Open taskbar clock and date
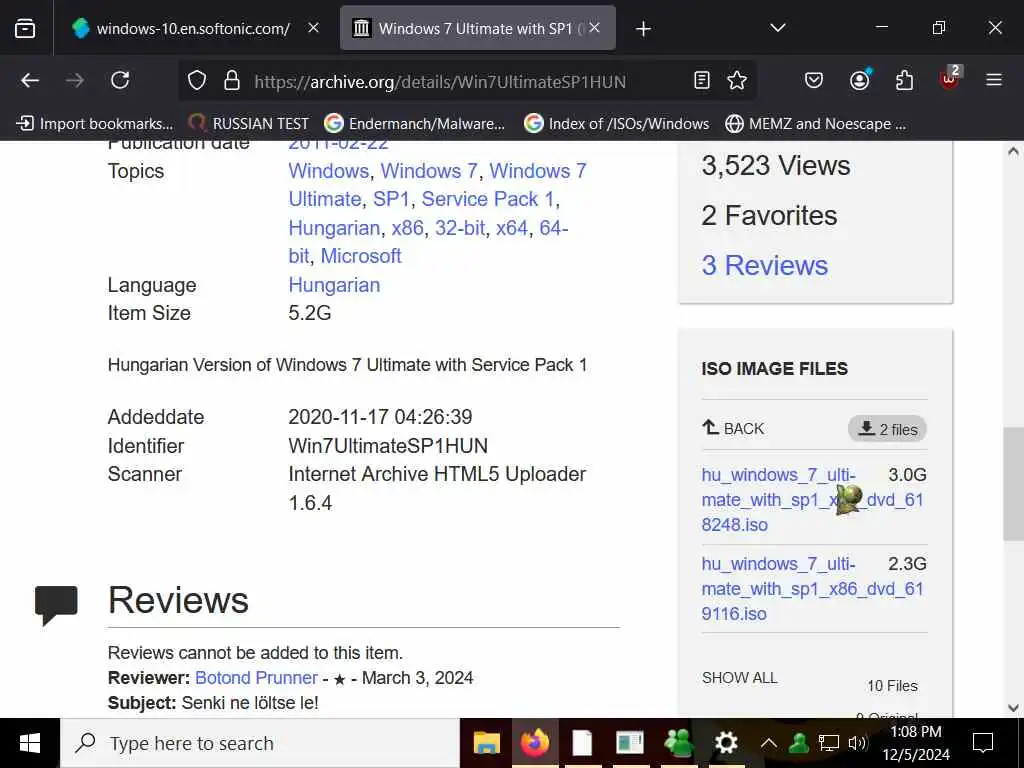The height and width of the screenshot is (768, 1024). coord(916,743)
